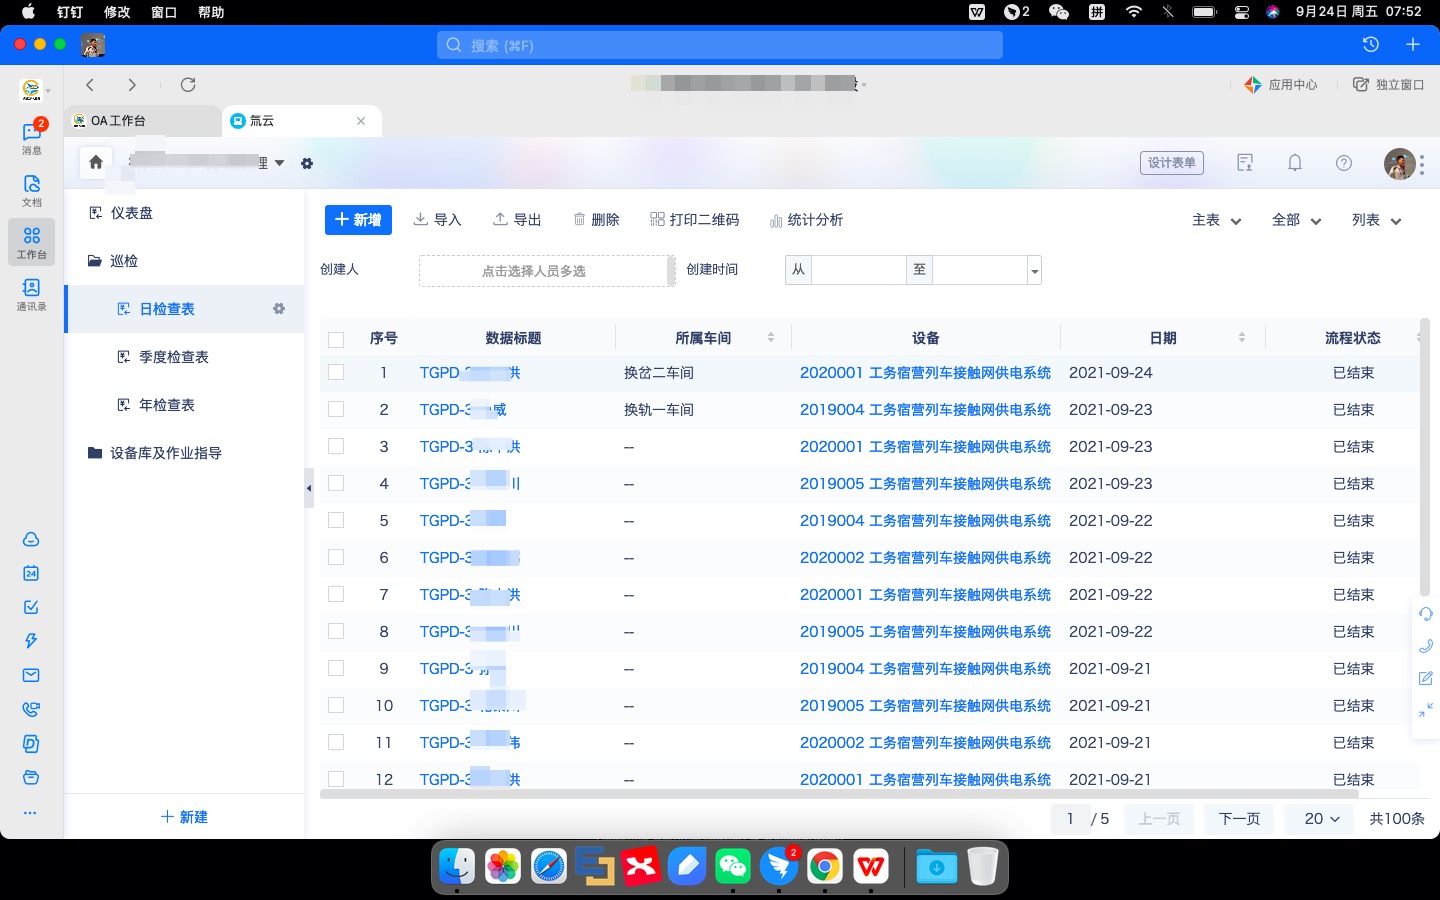Click the form template icon beside 设计表单

pyautogui.click(x=1245, y=163)
